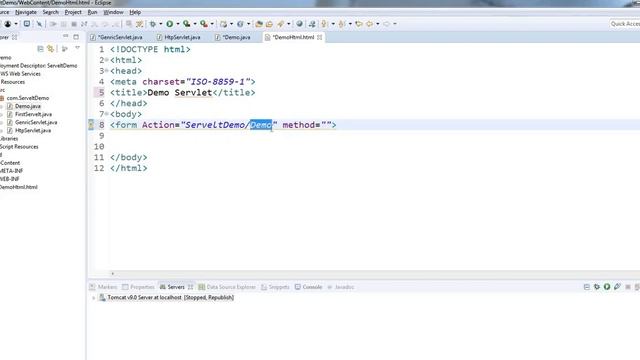Select Demo.java in project tree
Image resolution: width=640 pixels, height=360 pixels.
click(27, 106)
